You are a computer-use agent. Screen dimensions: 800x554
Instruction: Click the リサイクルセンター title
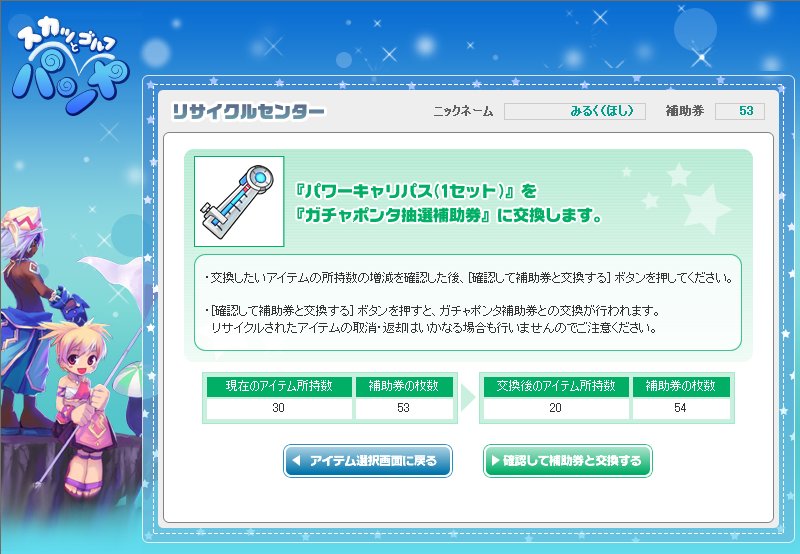[248, 111]
